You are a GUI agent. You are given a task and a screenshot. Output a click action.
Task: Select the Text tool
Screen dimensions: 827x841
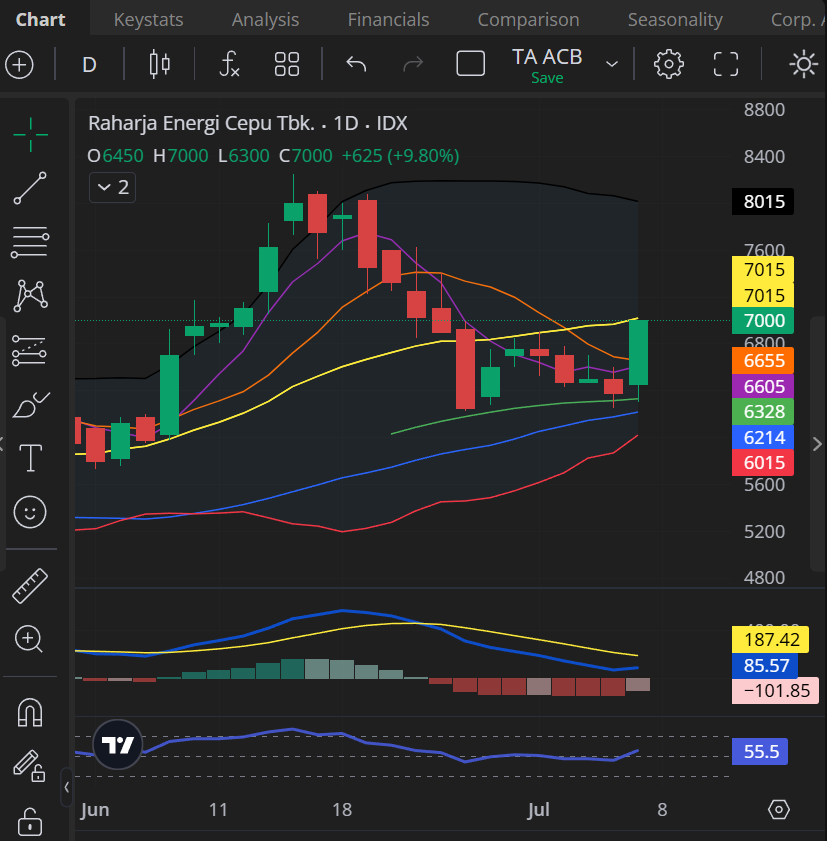point(31,458)
